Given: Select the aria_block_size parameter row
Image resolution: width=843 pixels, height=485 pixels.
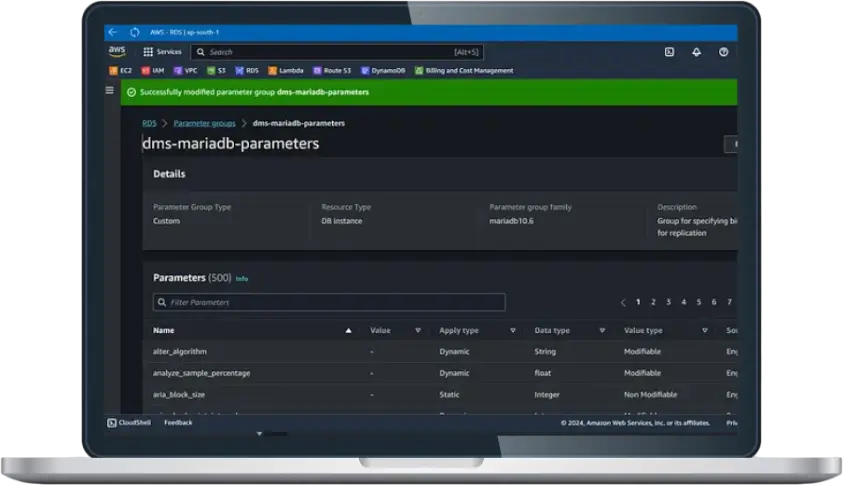Looking at the screenshot, I should tap(439, 395).
